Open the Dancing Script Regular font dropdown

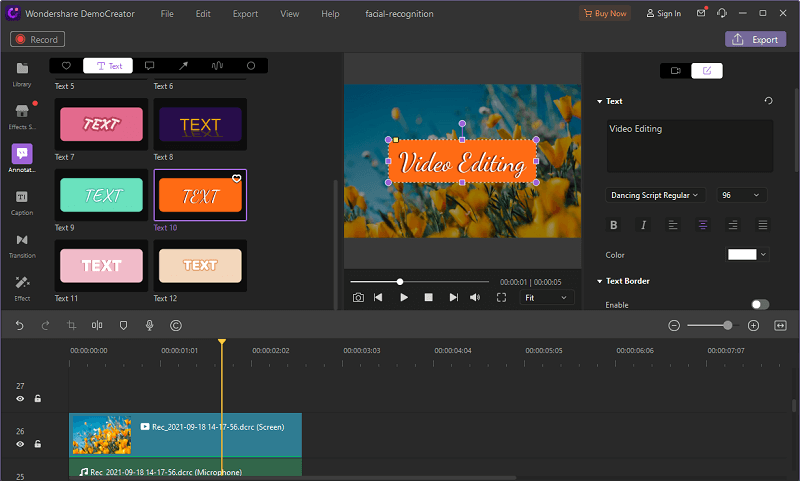[x=655, y=195]
